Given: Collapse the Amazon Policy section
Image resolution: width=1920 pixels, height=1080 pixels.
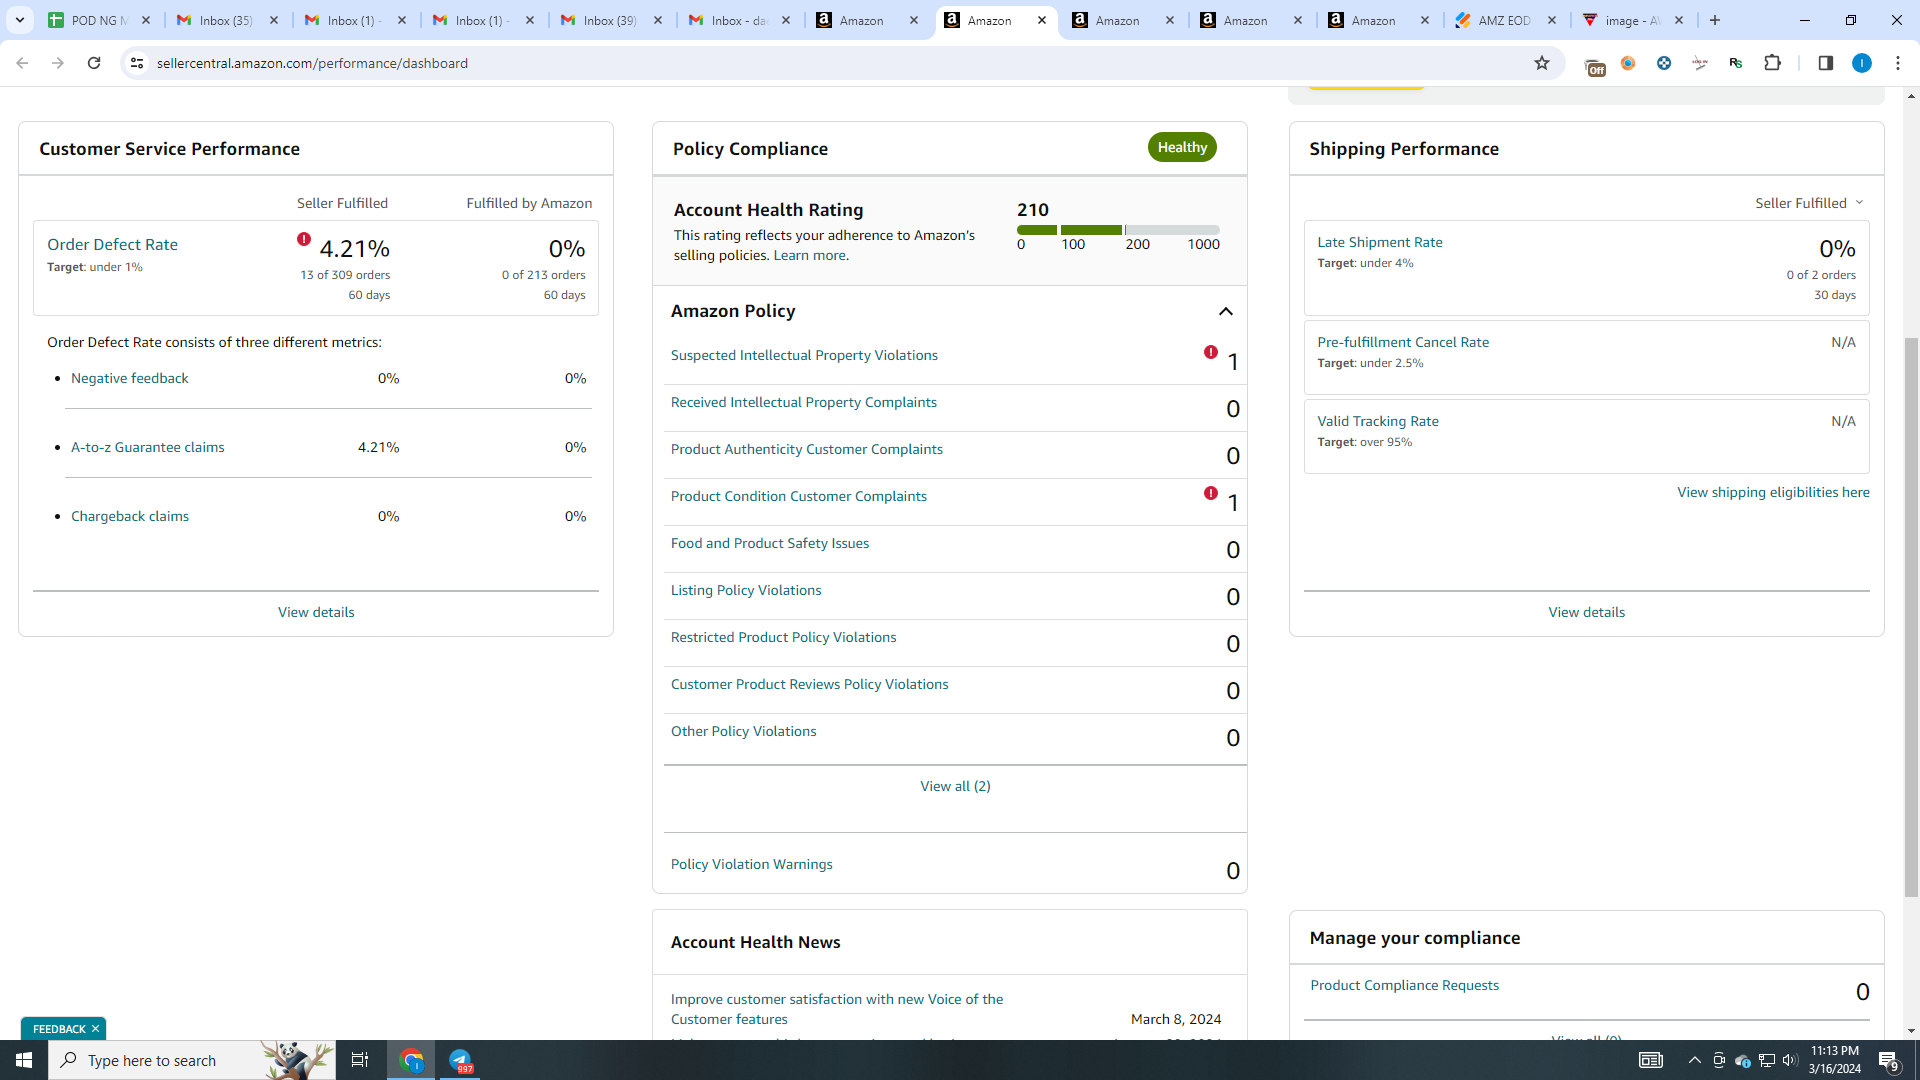Looking at the screenshot, I should click(1226, 312).
